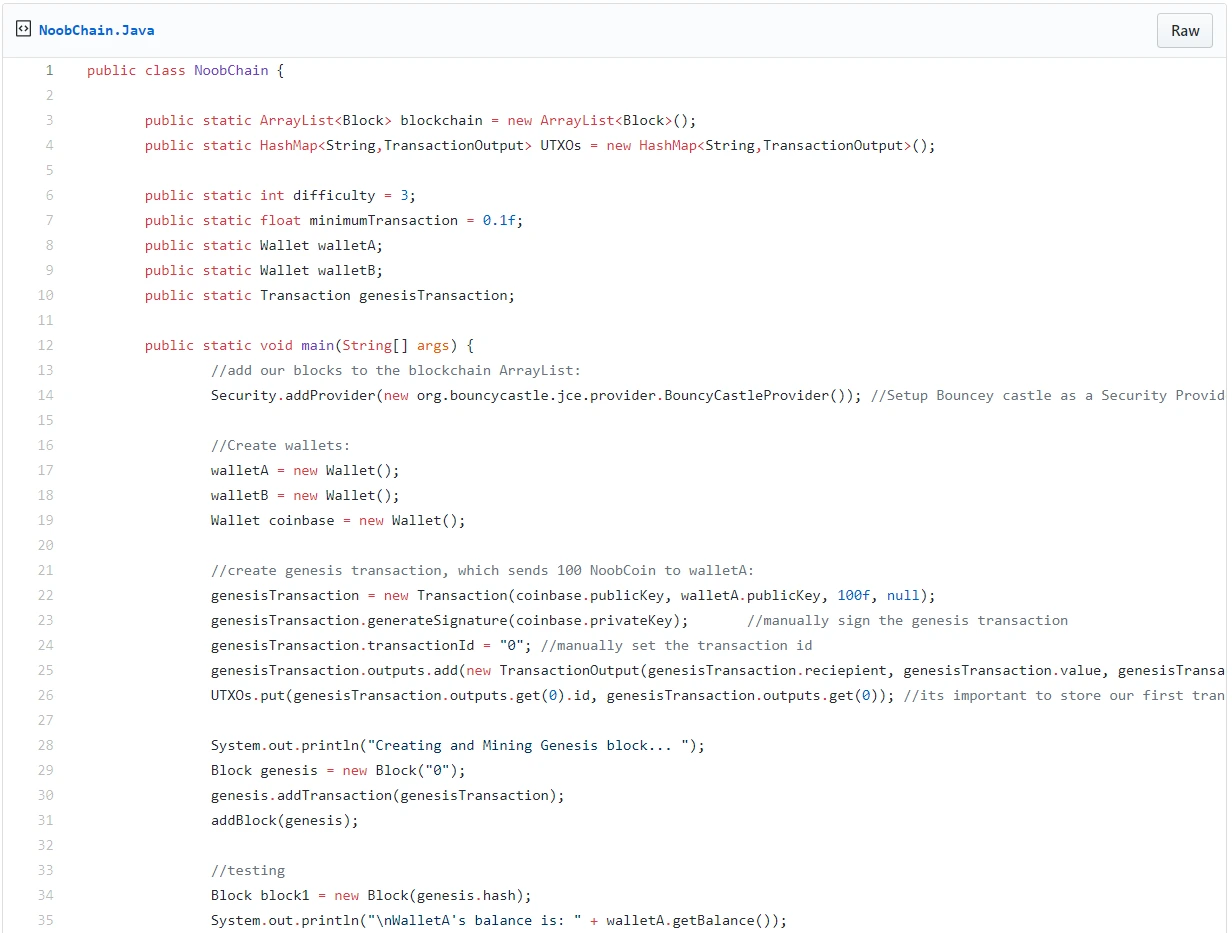Click line number 33
This screenshot has width=1232, height=933.
pos(46,870)
